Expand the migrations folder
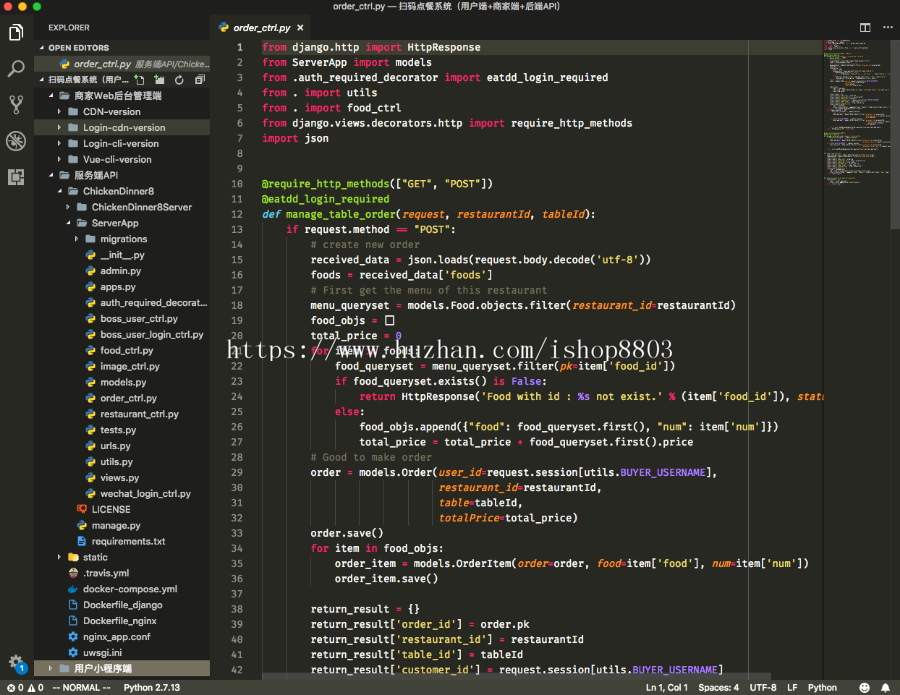The height and width of the screenshot is (695, 900). pyautogui.click(x=123, y=239)
